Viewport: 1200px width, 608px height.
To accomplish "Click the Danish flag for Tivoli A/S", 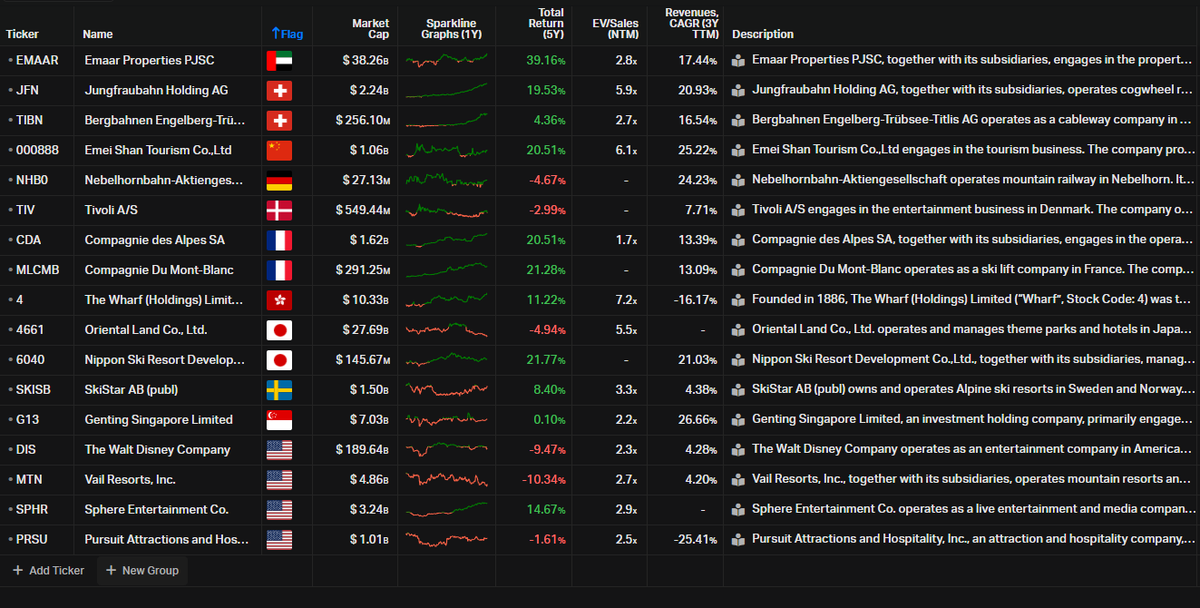I will coord(279,210).
